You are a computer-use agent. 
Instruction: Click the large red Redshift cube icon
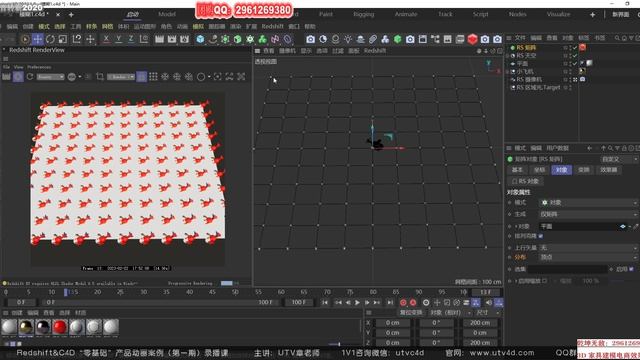(472, 39)
